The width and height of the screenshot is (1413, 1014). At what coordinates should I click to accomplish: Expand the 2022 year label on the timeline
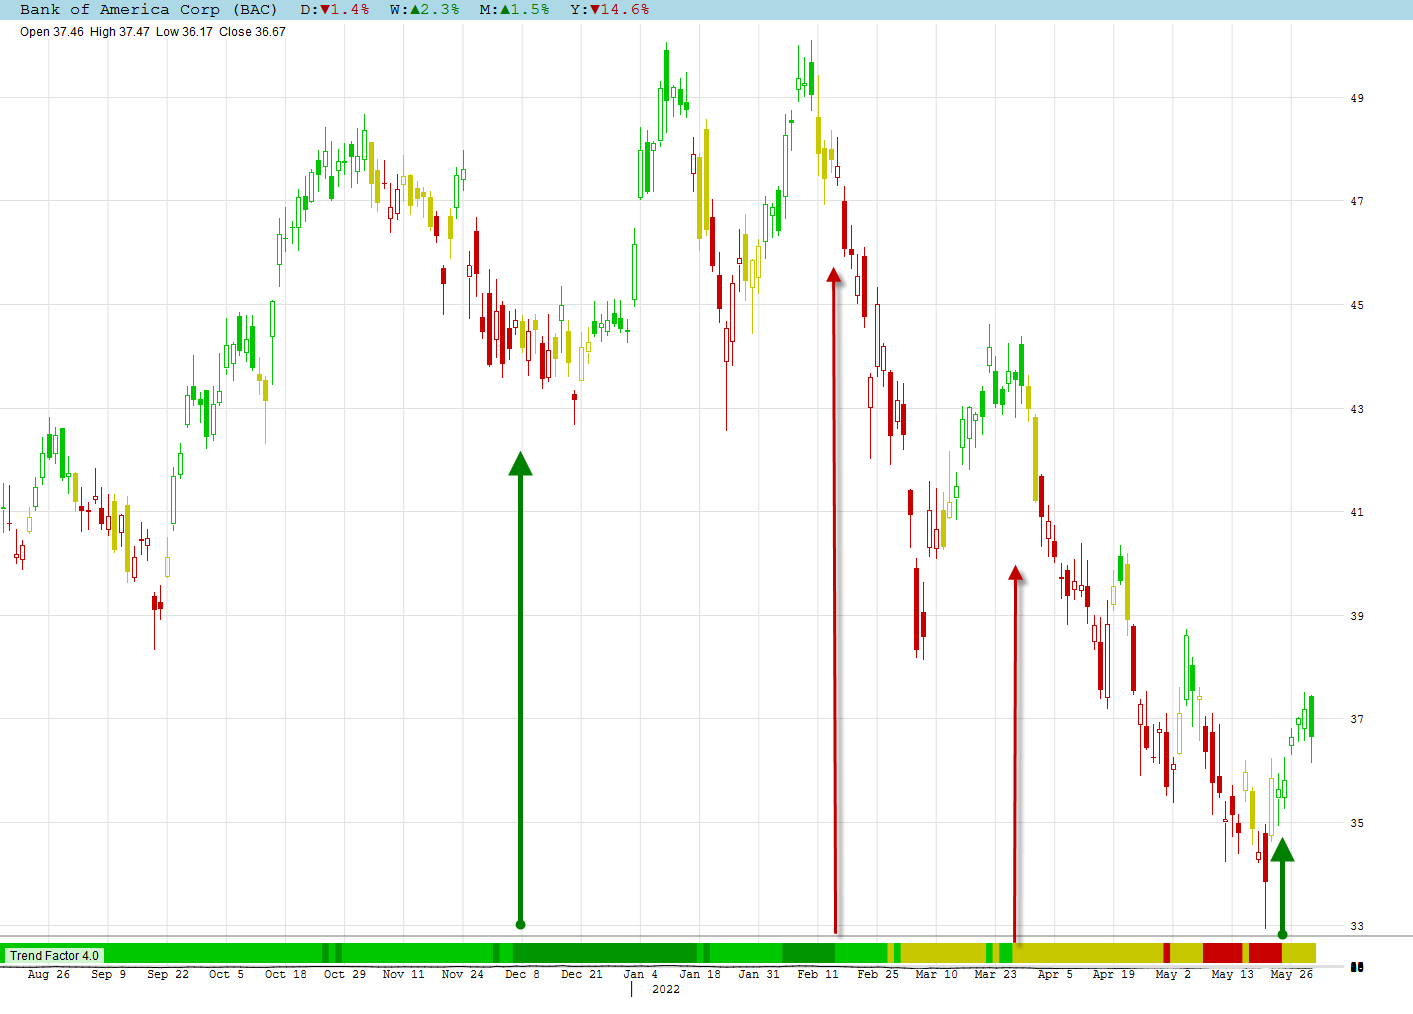point(666,990)
